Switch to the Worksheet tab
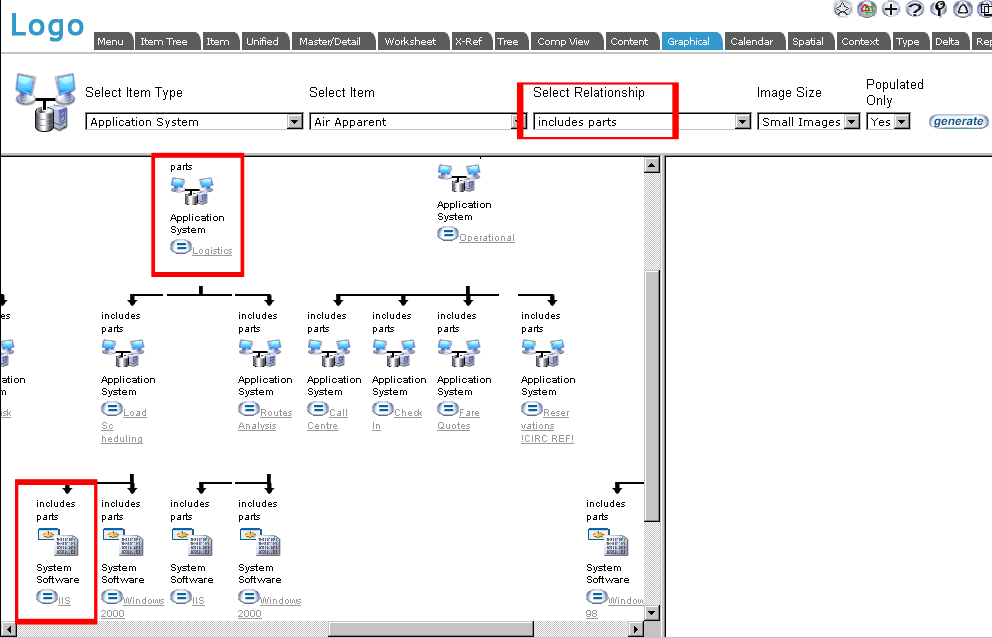 click(410, 42)
